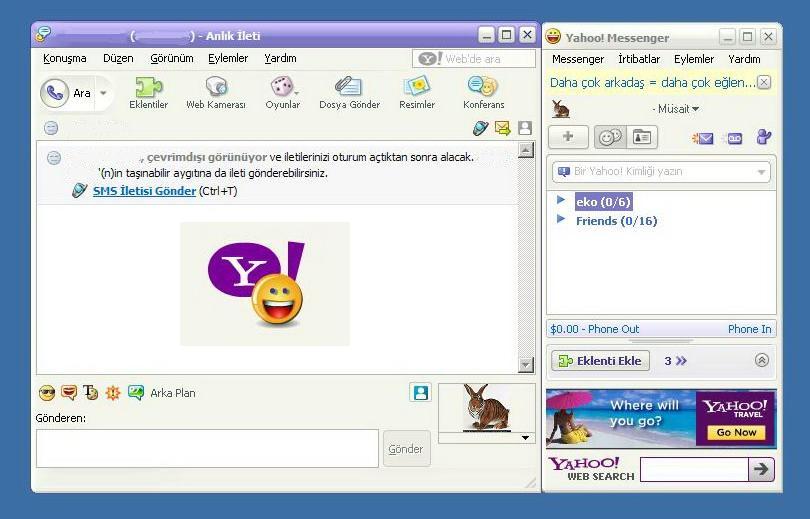
Task: Click the add contact plus button
Action: pyautogui.click(x=568, y=137)
